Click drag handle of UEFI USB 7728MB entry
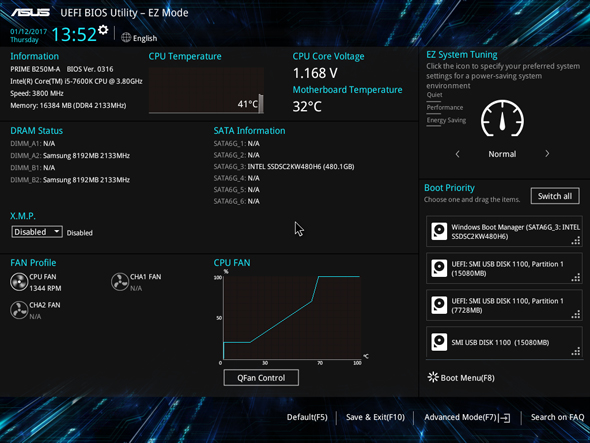590x443 pixels. (x=576, y=315)
